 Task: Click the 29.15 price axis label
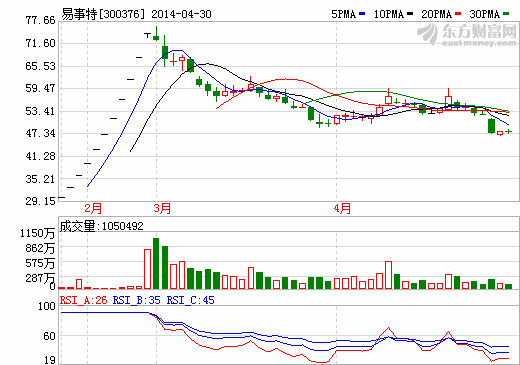[40, 201]
